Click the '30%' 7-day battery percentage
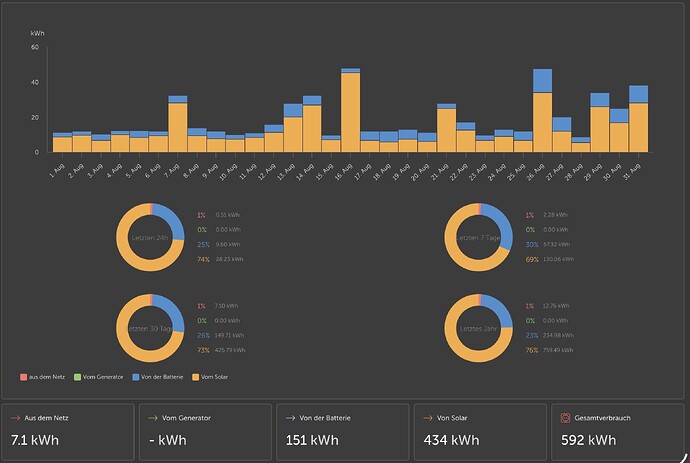This screenshot has width=690, height=463. point(532,245)
